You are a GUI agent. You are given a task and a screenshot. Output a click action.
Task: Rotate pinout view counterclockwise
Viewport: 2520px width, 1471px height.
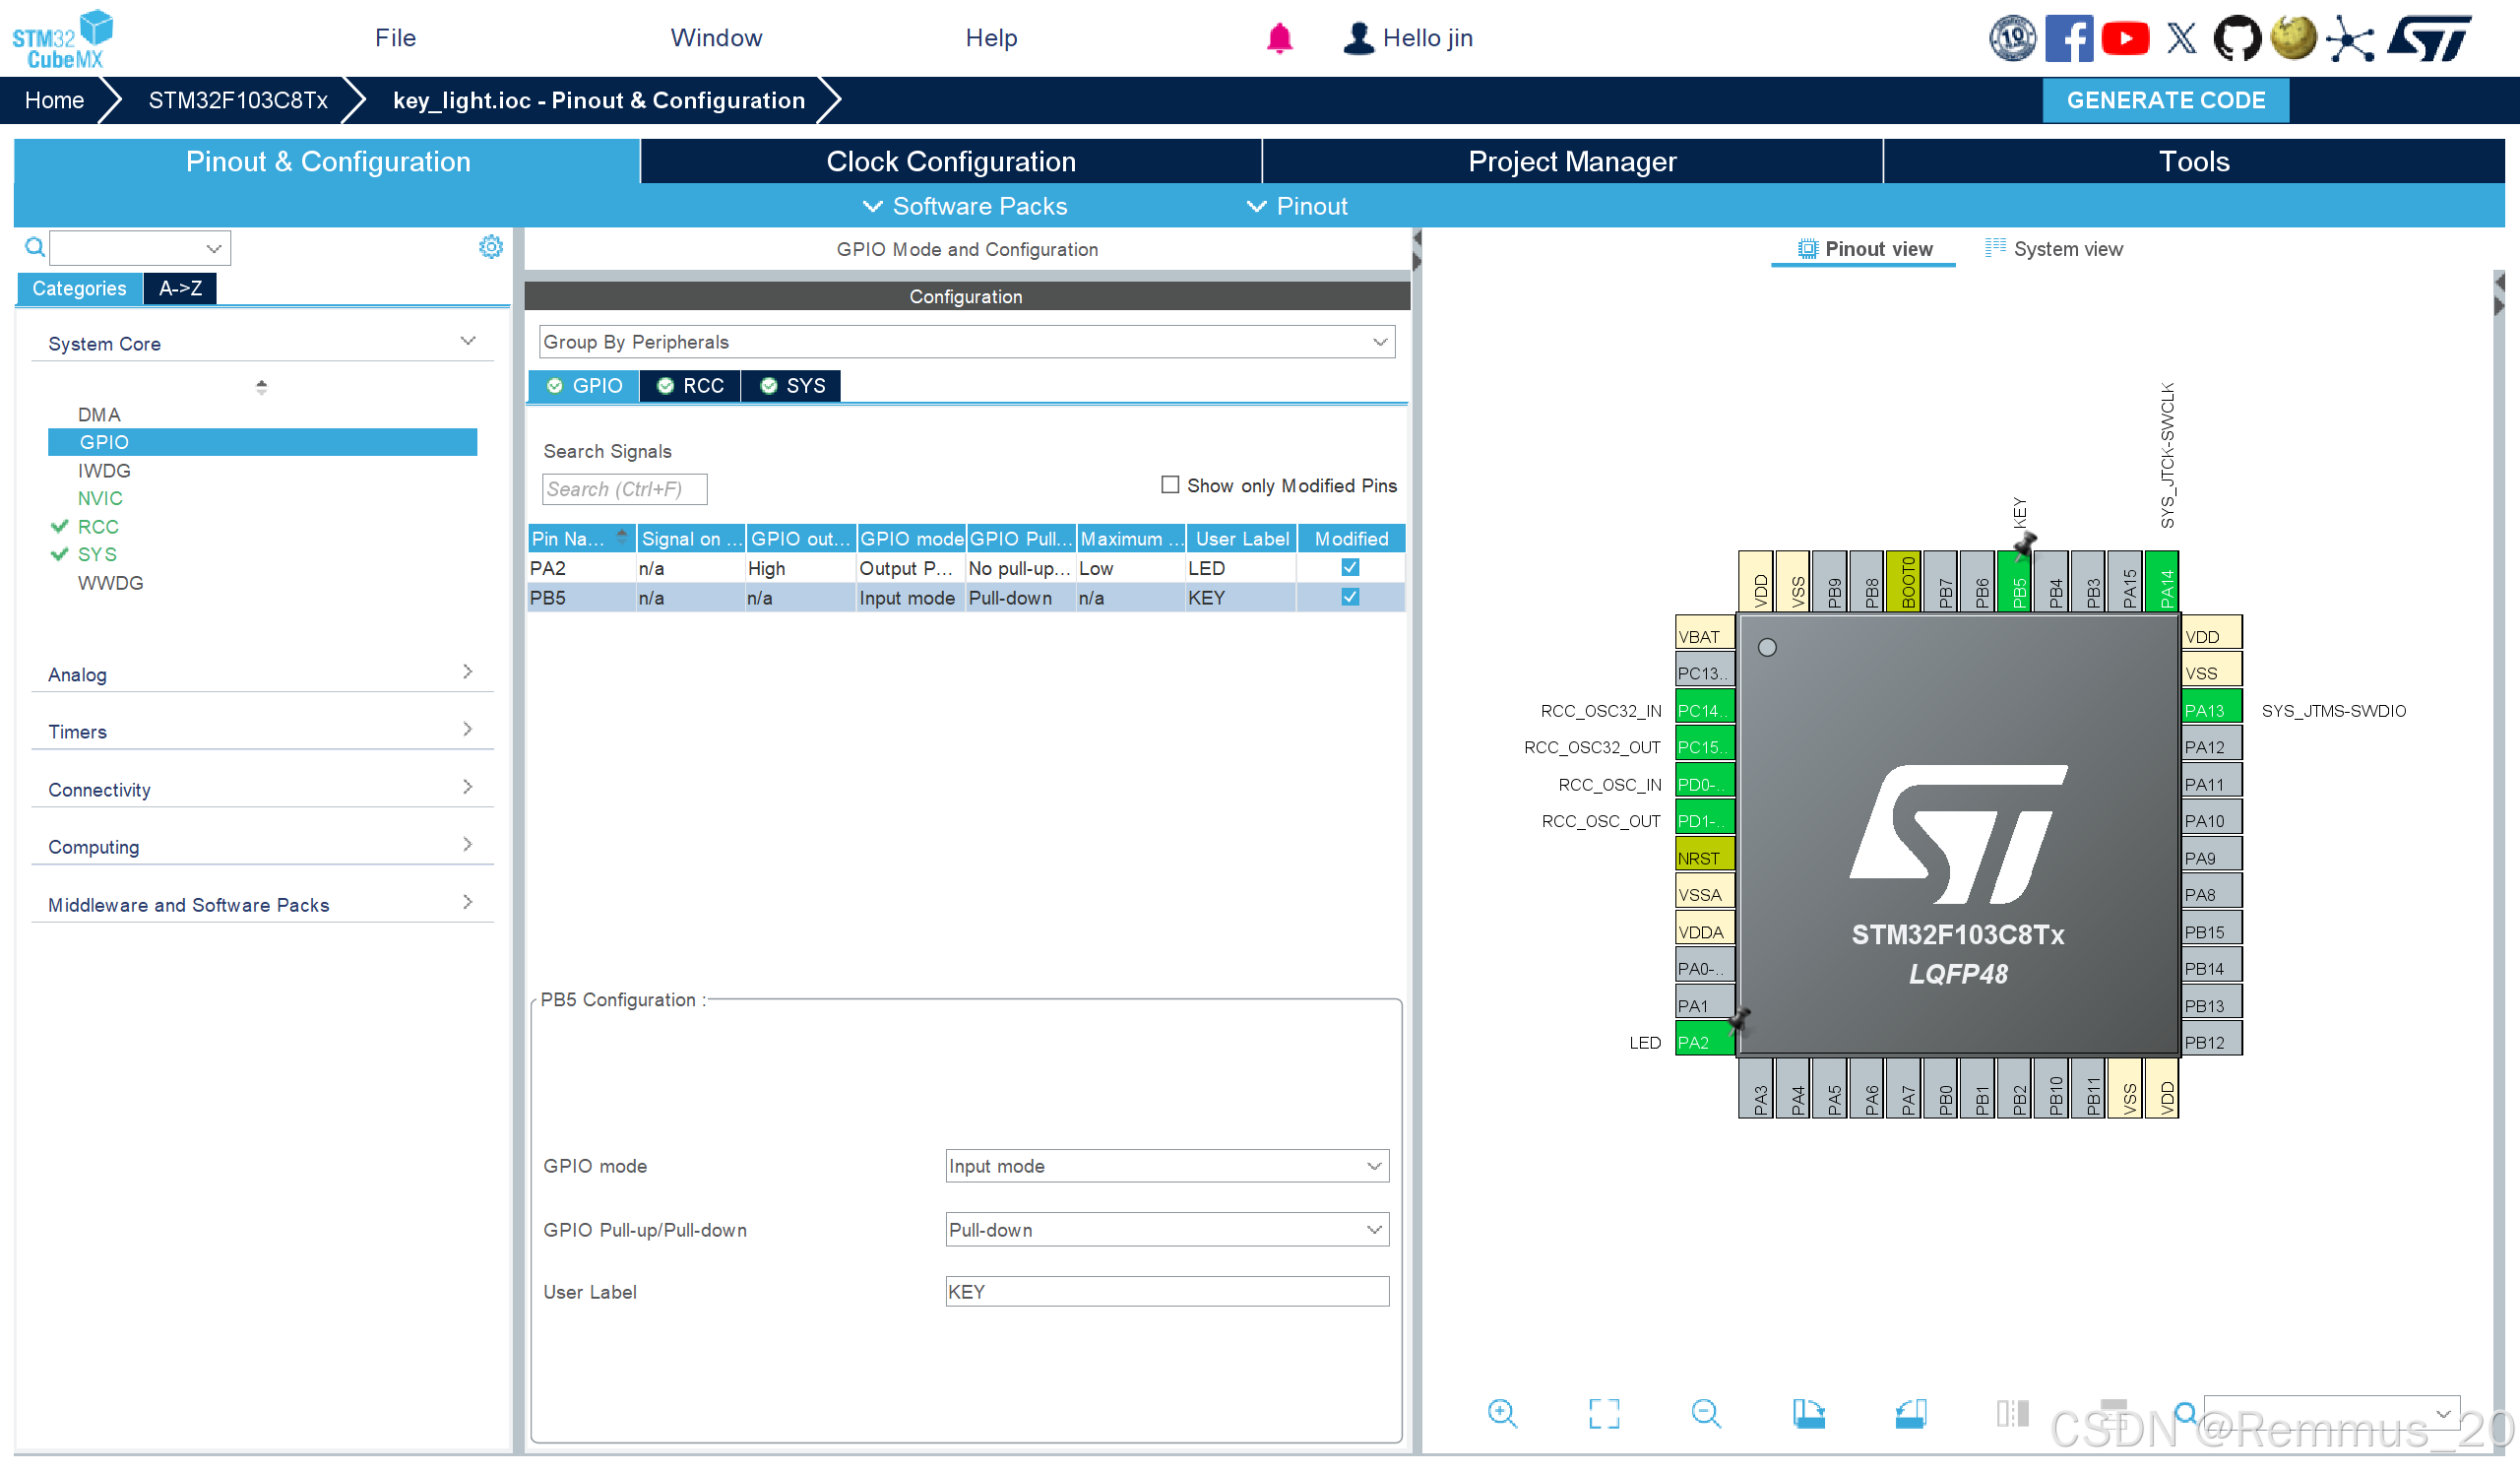(x=1911, y=1413)
